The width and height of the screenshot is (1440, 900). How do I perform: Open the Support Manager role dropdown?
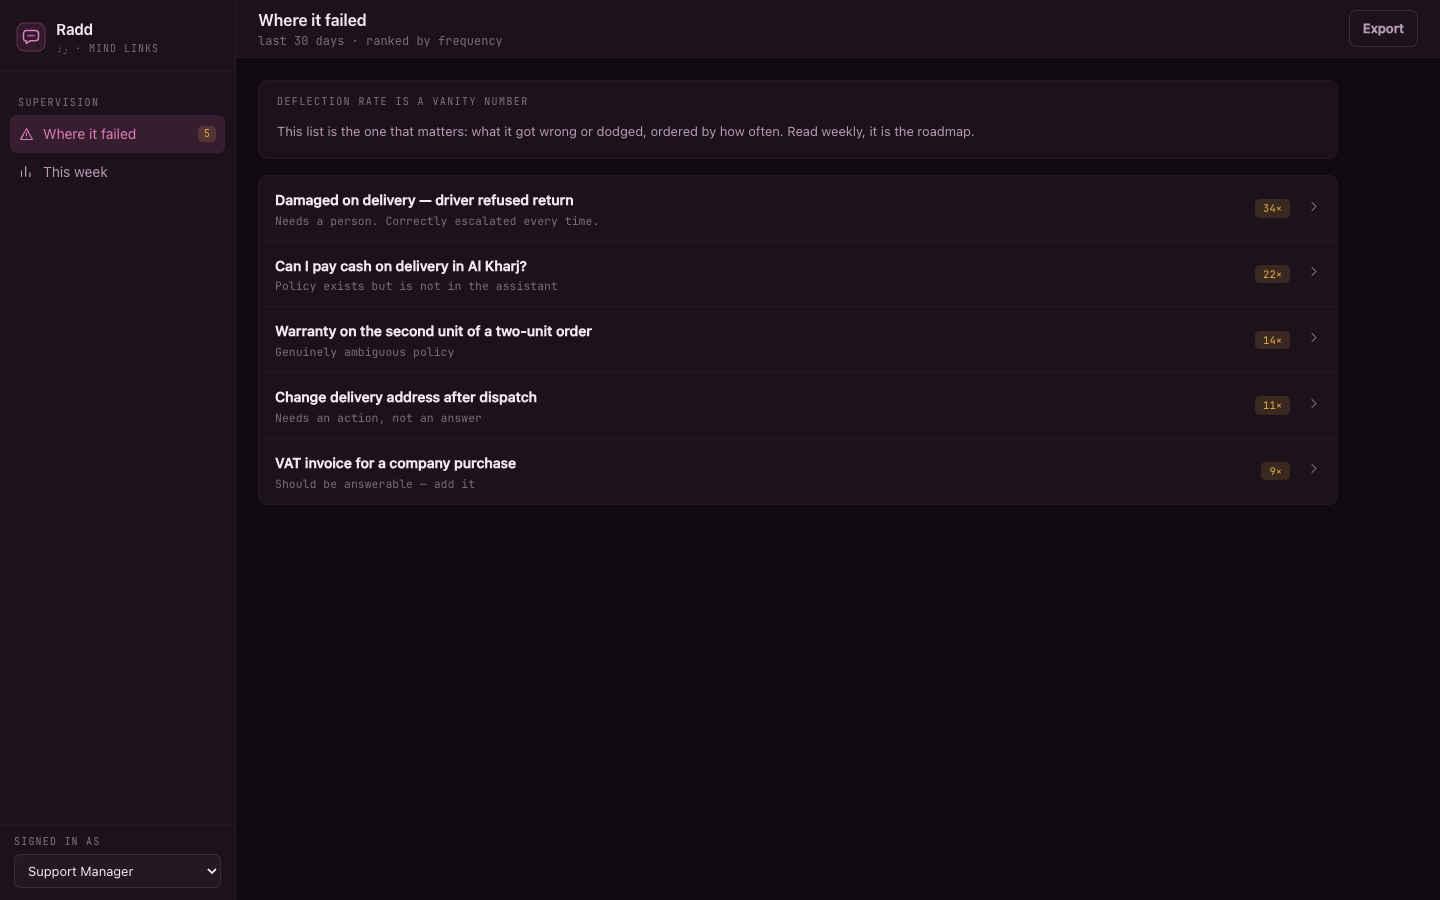[117, 871]
